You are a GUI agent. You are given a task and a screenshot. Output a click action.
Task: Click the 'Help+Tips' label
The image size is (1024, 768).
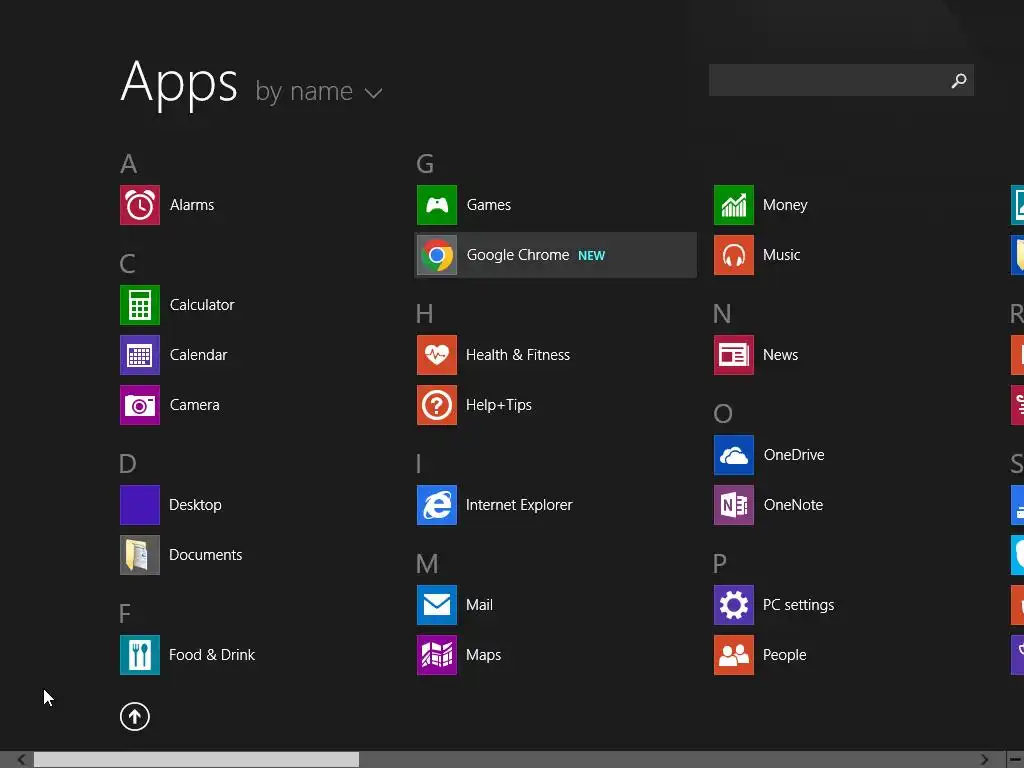pyautogui.click(x=499, y=405)
